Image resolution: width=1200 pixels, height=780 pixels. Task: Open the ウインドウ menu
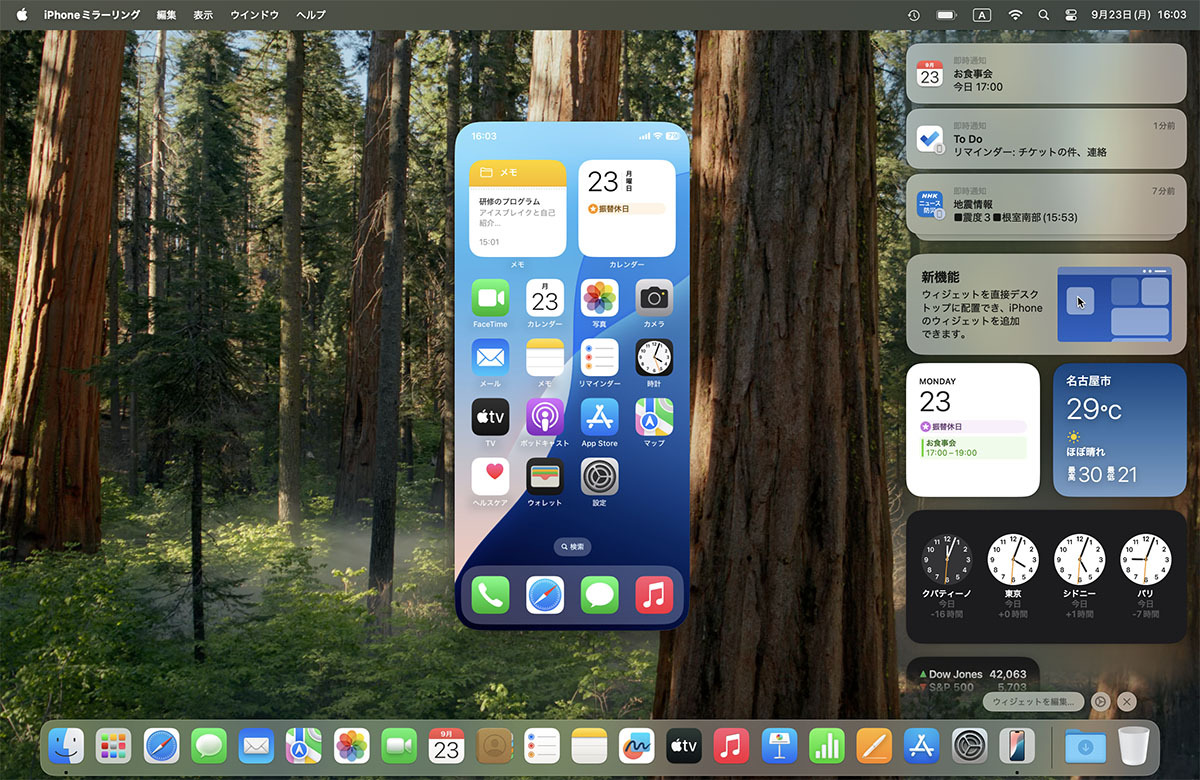(x=254, y=15)
